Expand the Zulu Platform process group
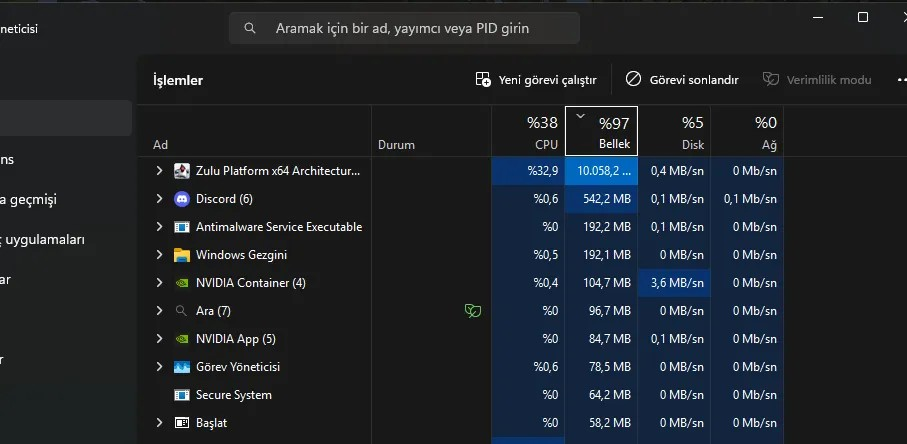The height and width of the screenshot is (444, 907). (x=160, y=171)
